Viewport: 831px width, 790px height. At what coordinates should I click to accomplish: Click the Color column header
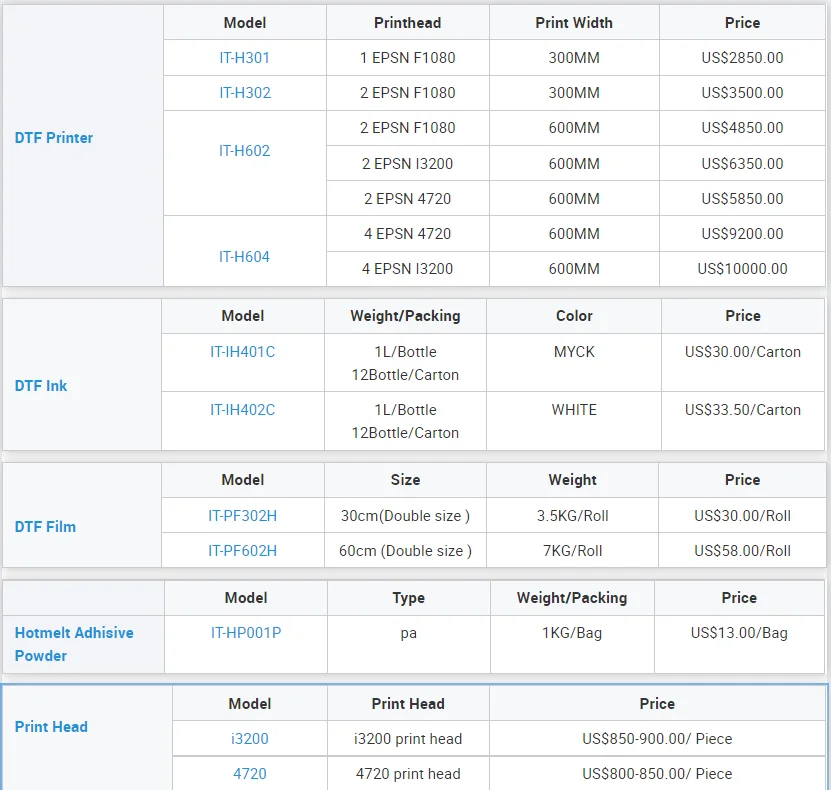coord(574,316)
